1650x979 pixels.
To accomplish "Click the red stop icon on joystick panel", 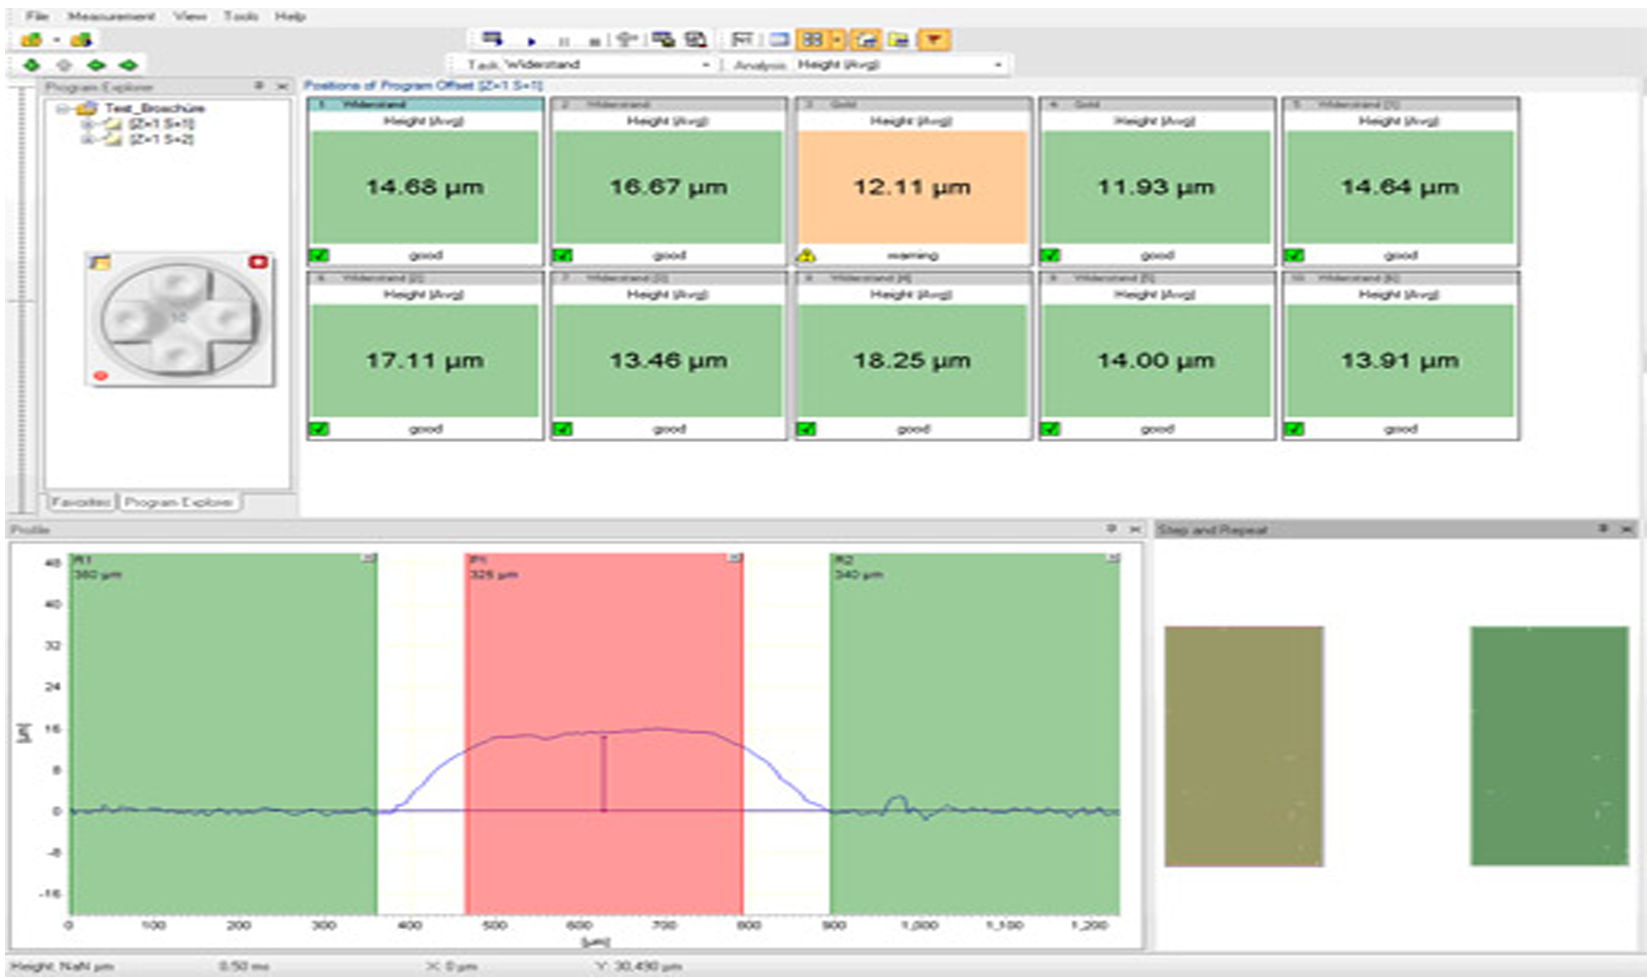I will click(258, 262).
